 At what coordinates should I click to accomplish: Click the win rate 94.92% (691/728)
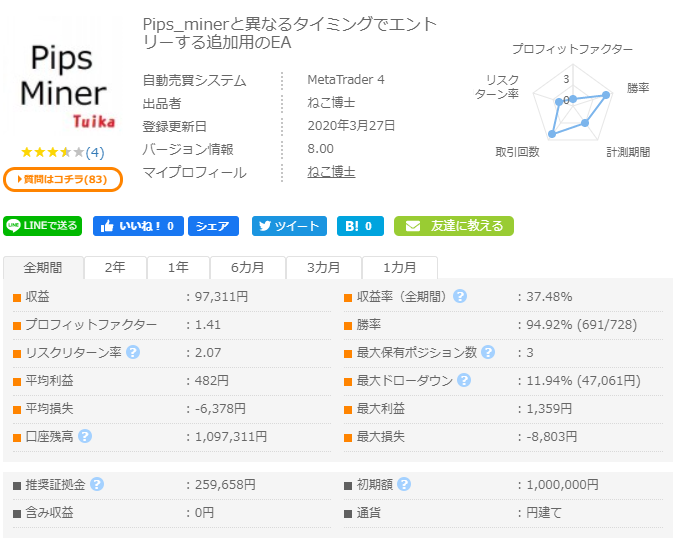click(582, 325)
